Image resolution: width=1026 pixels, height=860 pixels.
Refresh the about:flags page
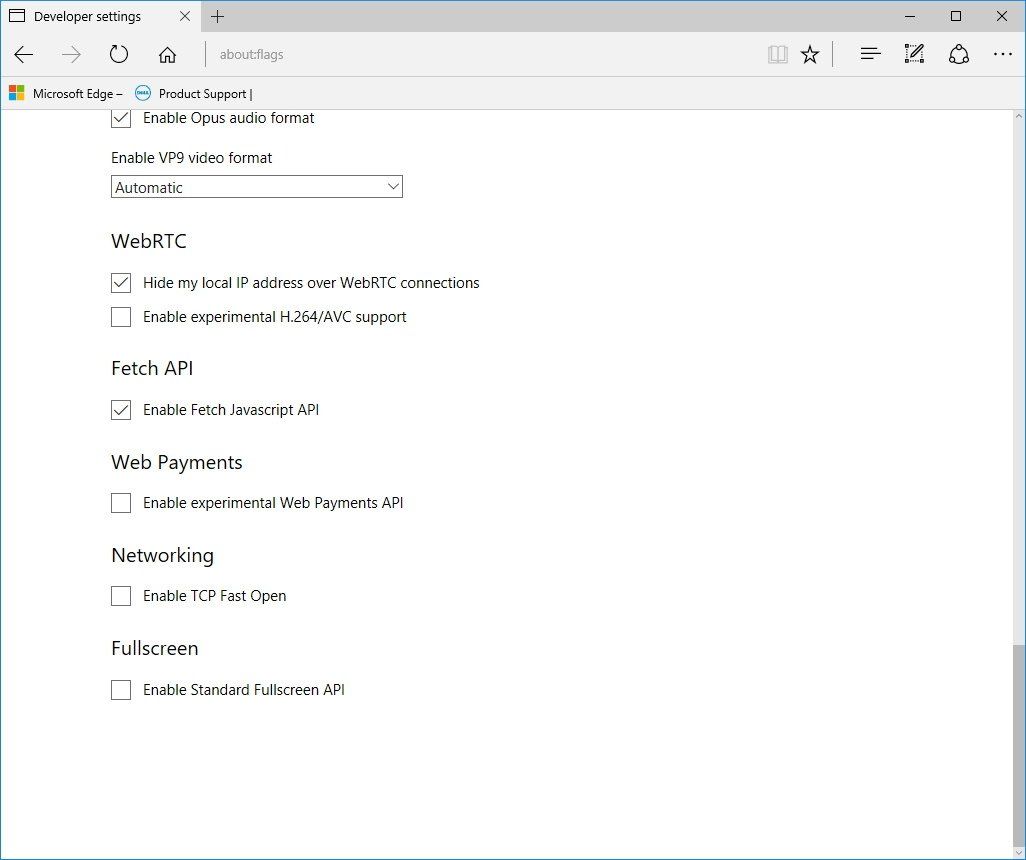click(119, 54)
